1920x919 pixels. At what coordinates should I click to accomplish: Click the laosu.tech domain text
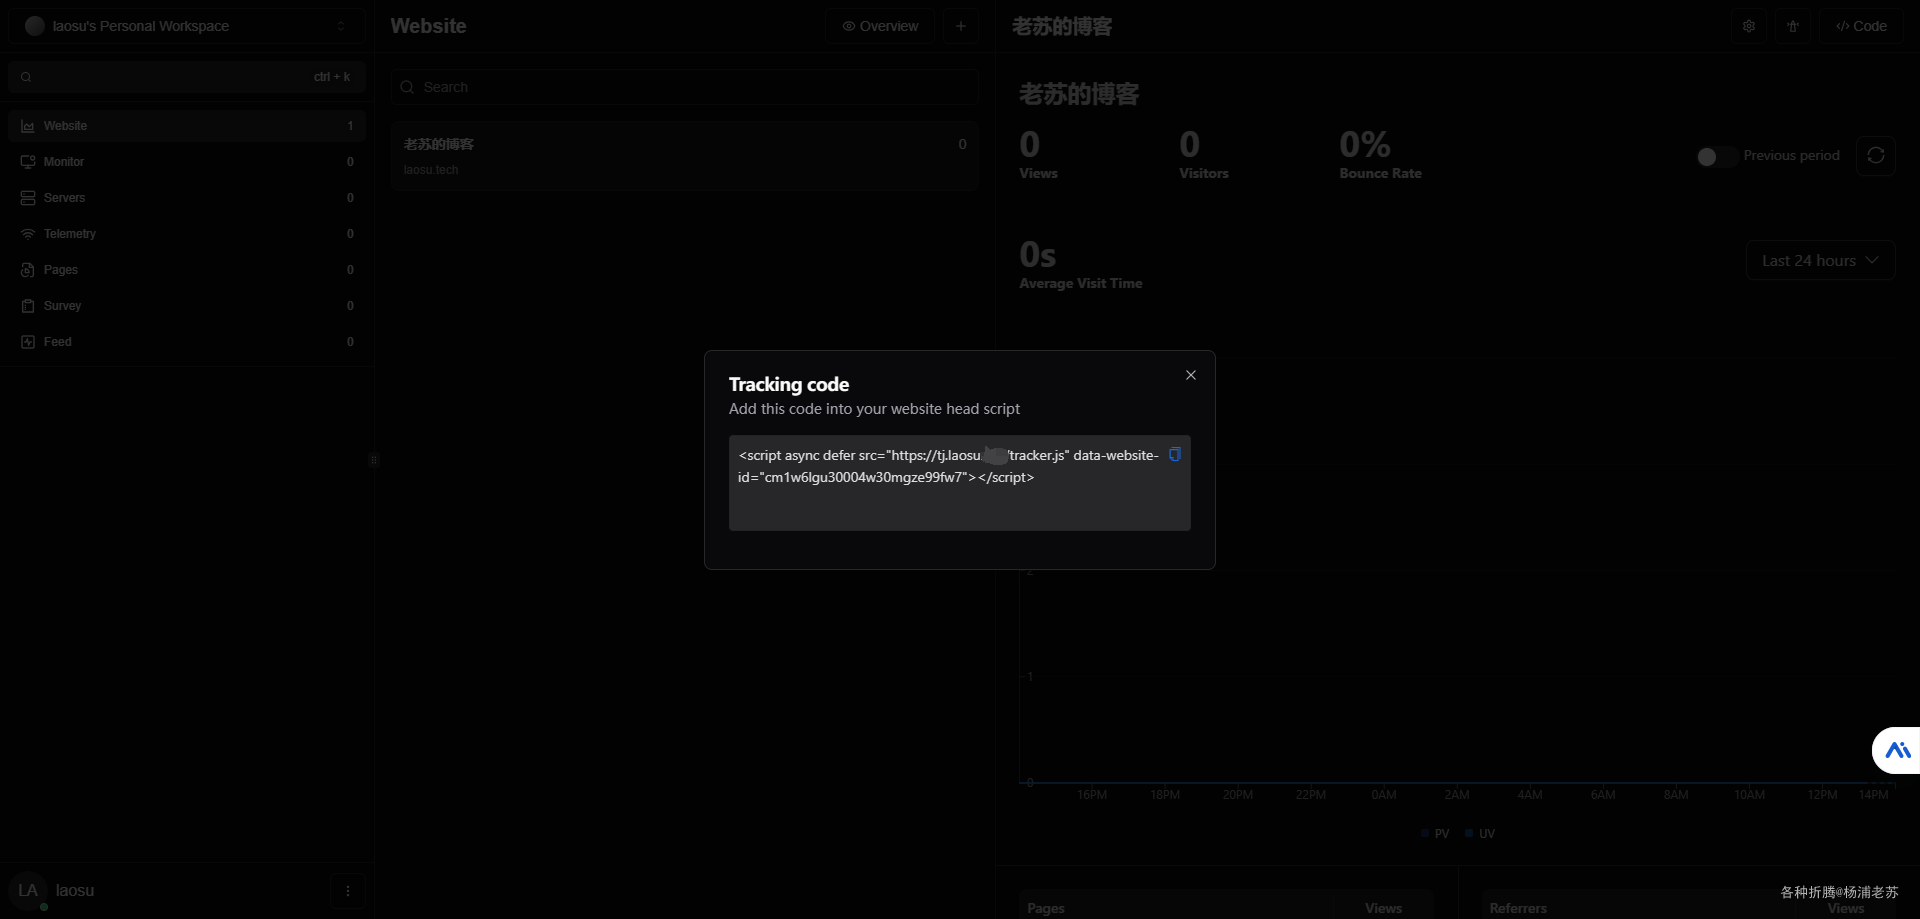(431, 170)
